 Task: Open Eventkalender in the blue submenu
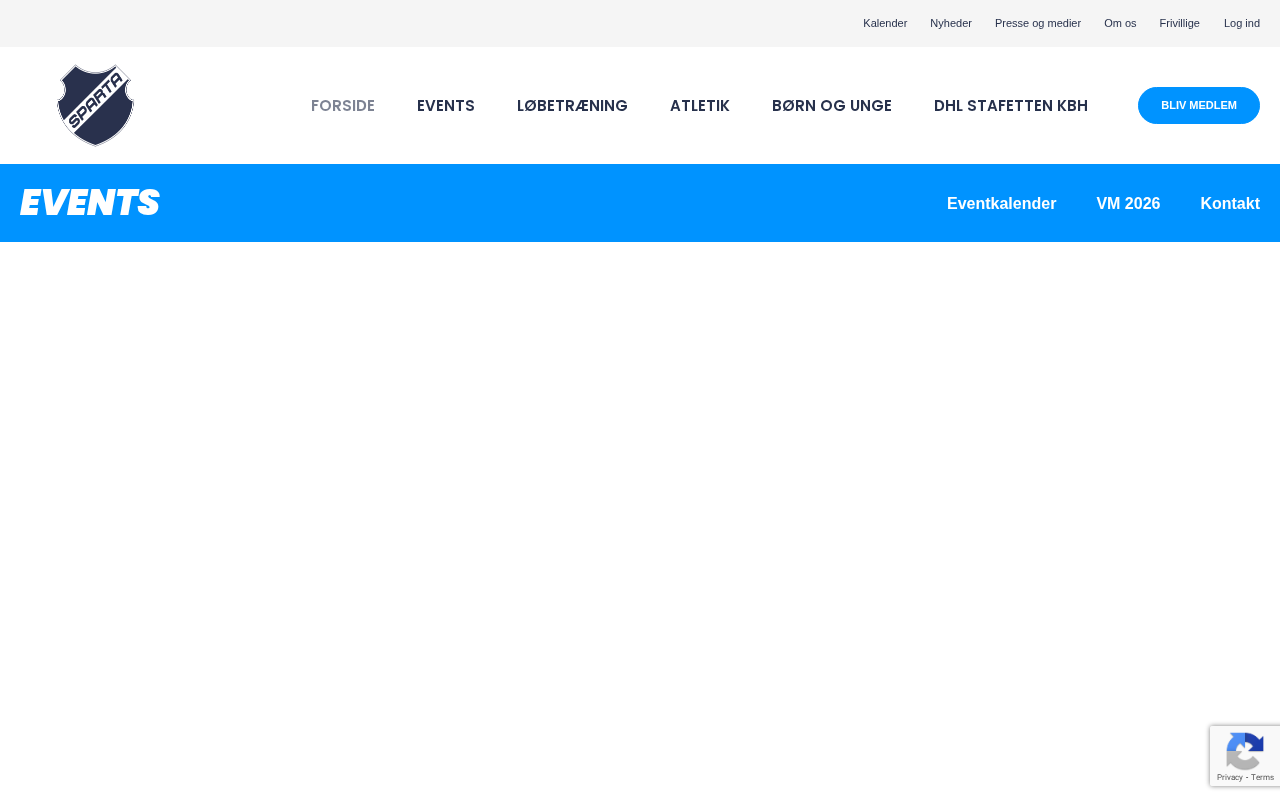pos(1001,203)
